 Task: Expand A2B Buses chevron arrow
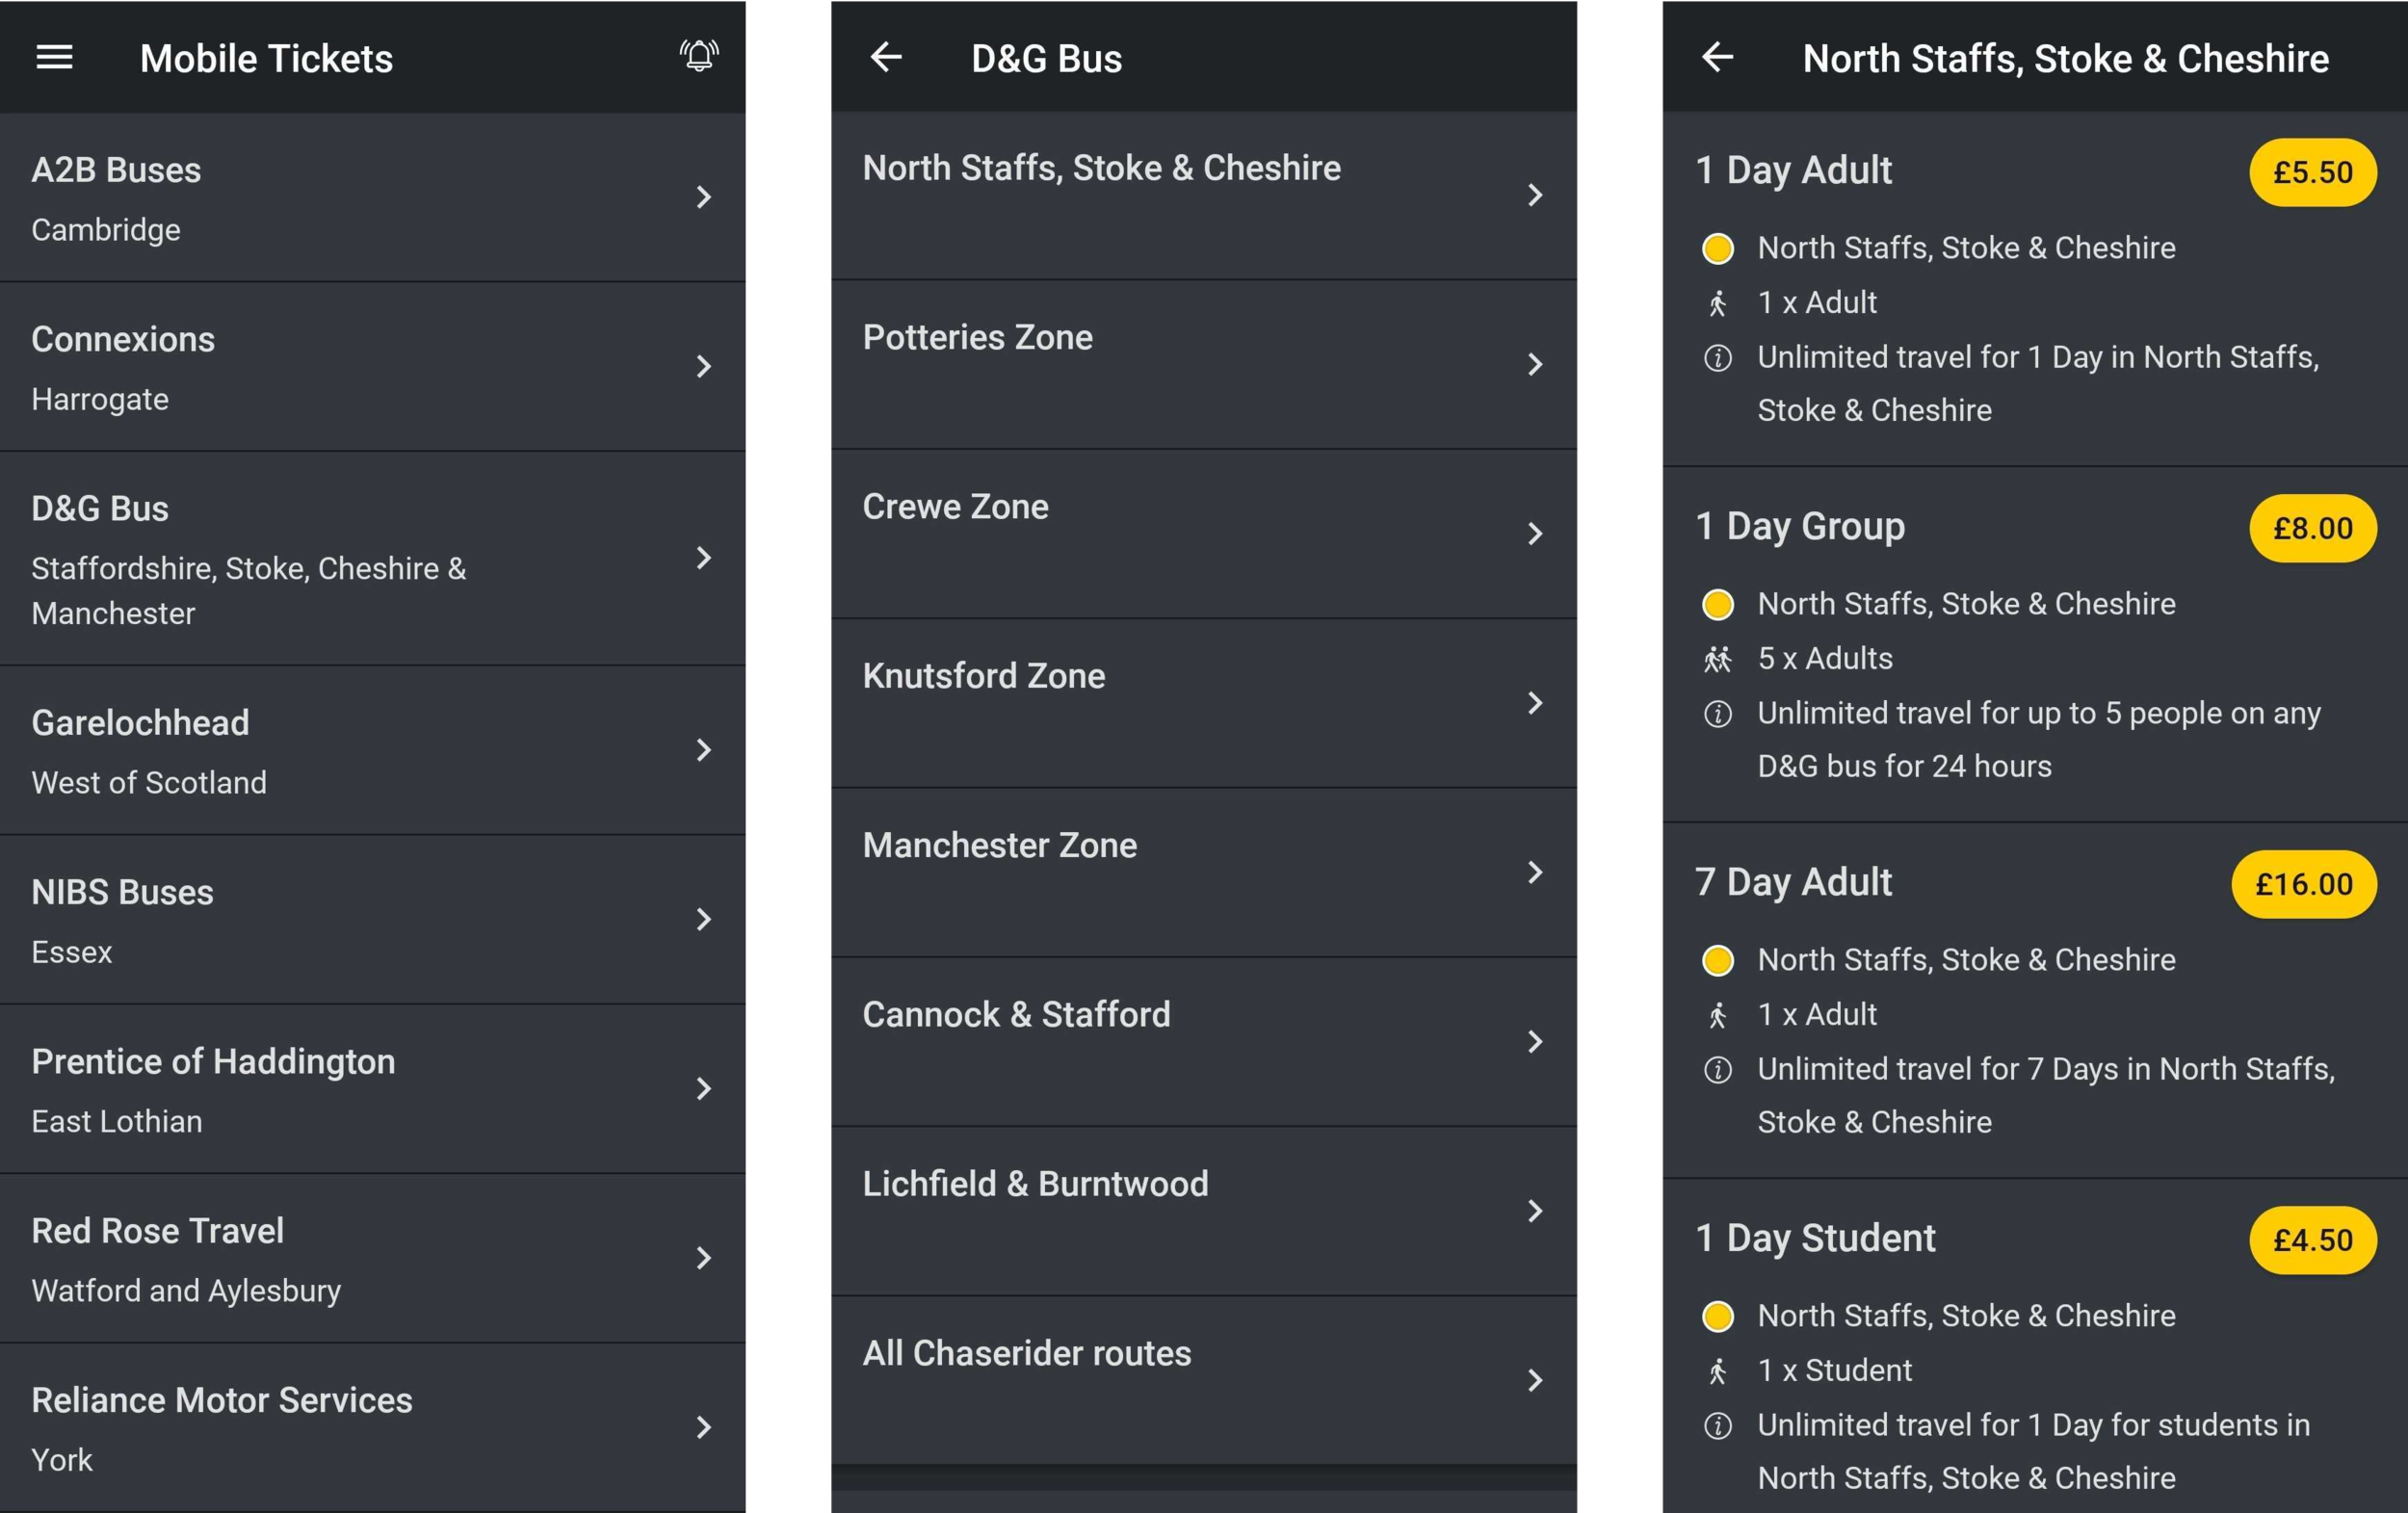click(704, 197)
